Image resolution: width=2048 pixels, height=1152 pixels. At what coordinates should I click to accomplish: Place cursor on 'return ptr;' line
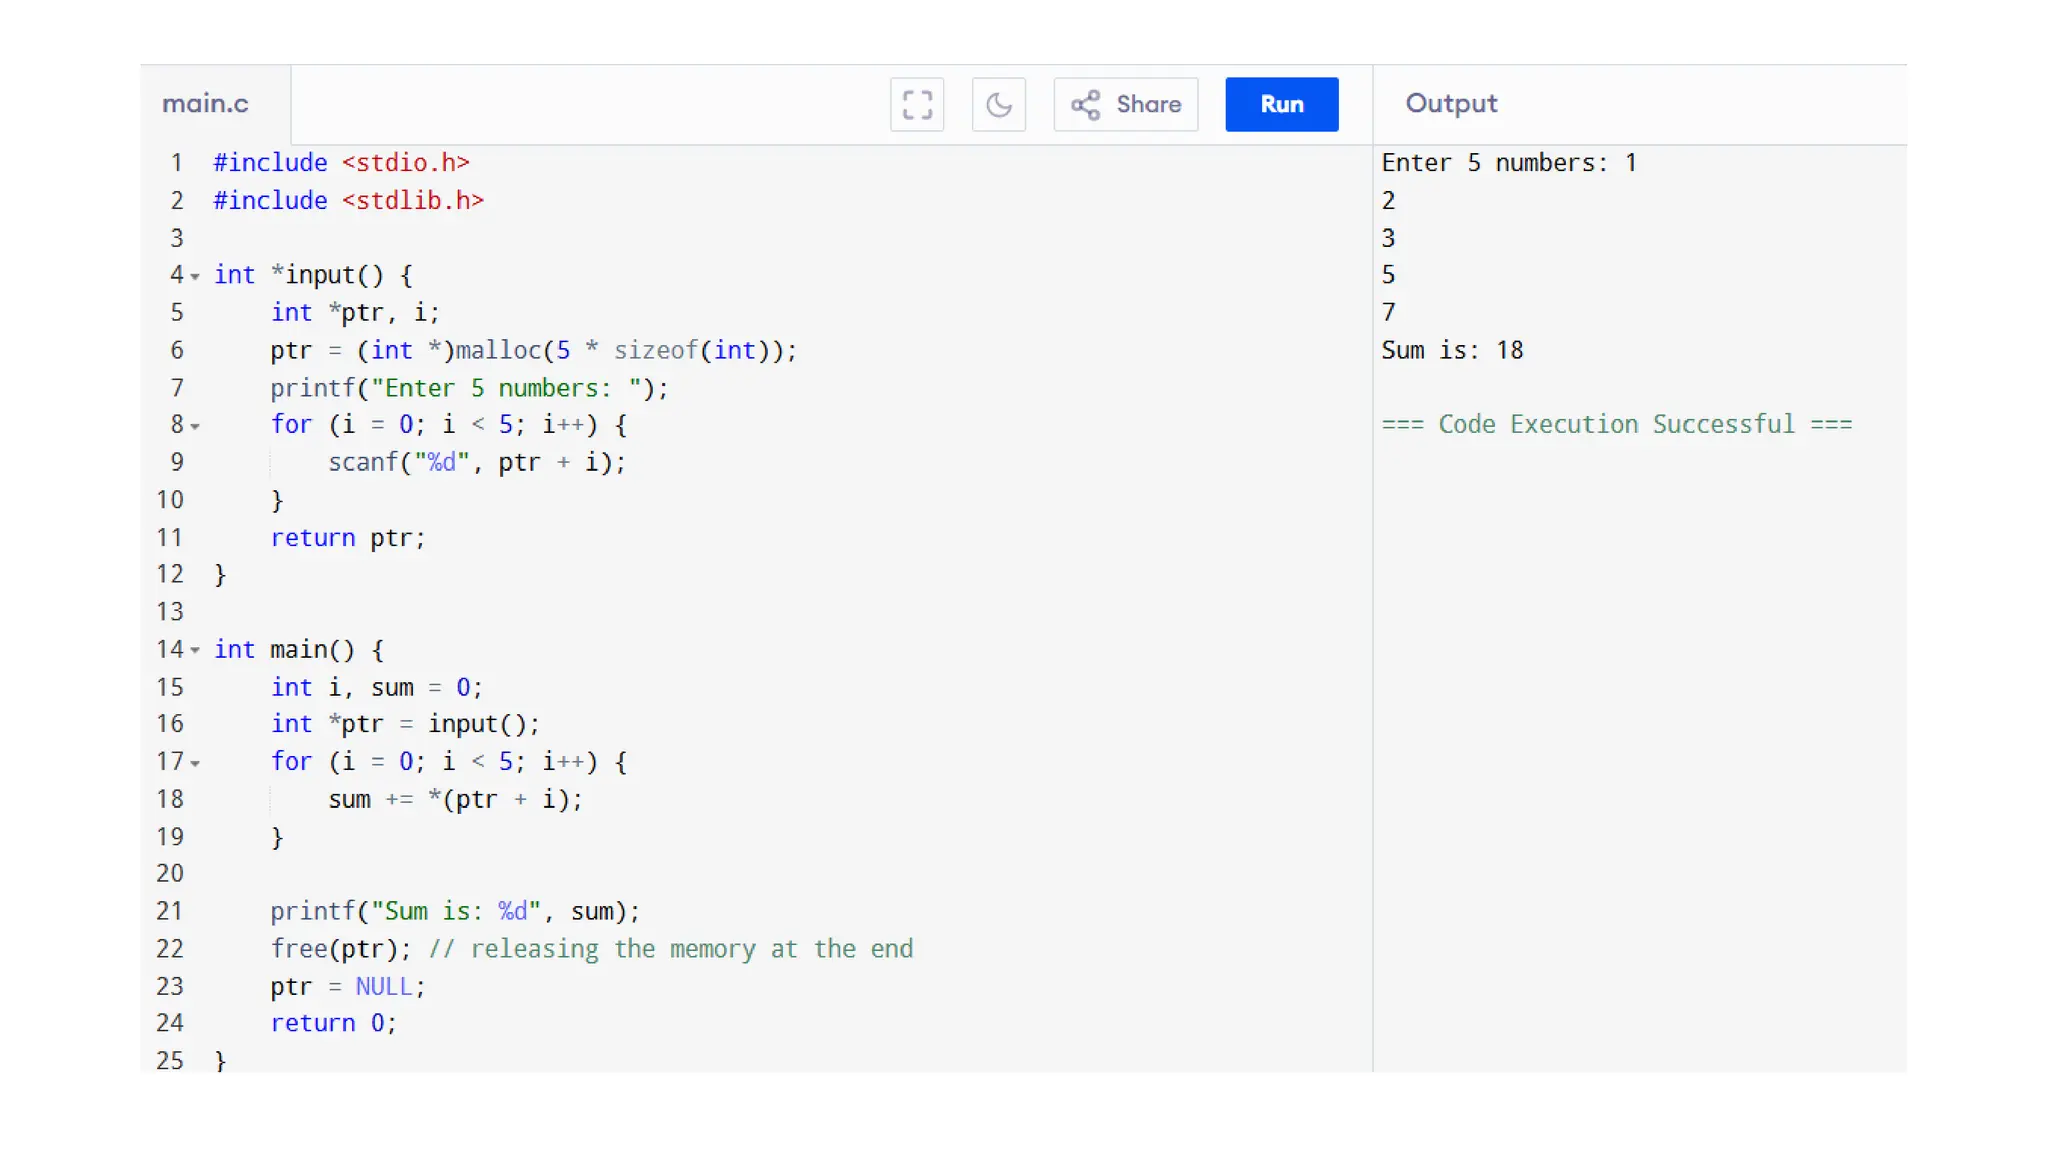click(x=348, y=538)
